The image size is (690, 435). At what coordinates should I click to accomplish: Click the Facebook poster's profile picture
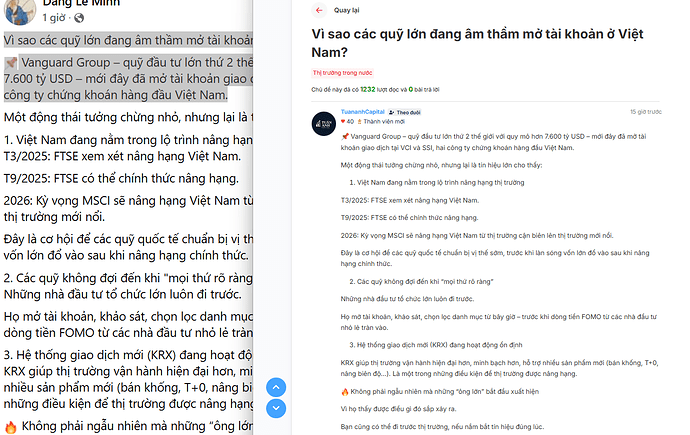[x=20, y=11]
